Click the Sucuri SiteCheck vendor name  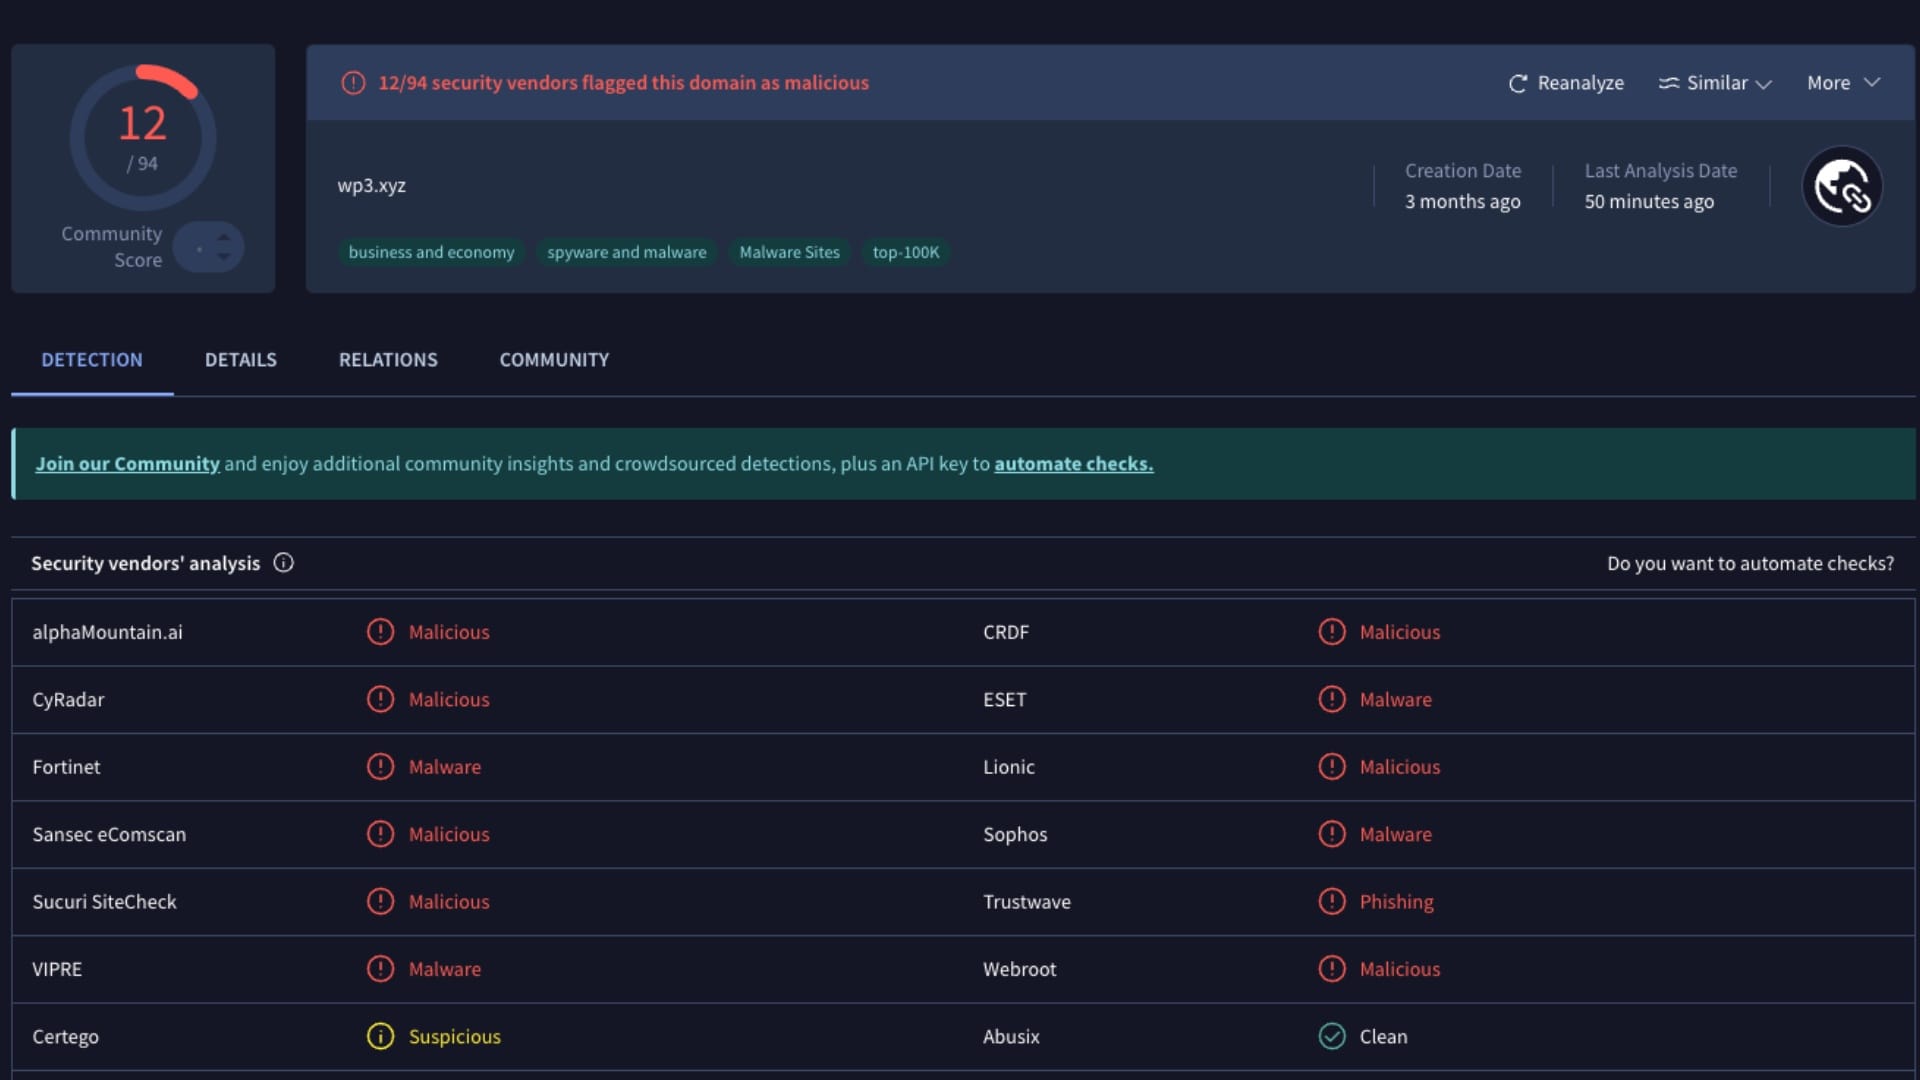104,902
